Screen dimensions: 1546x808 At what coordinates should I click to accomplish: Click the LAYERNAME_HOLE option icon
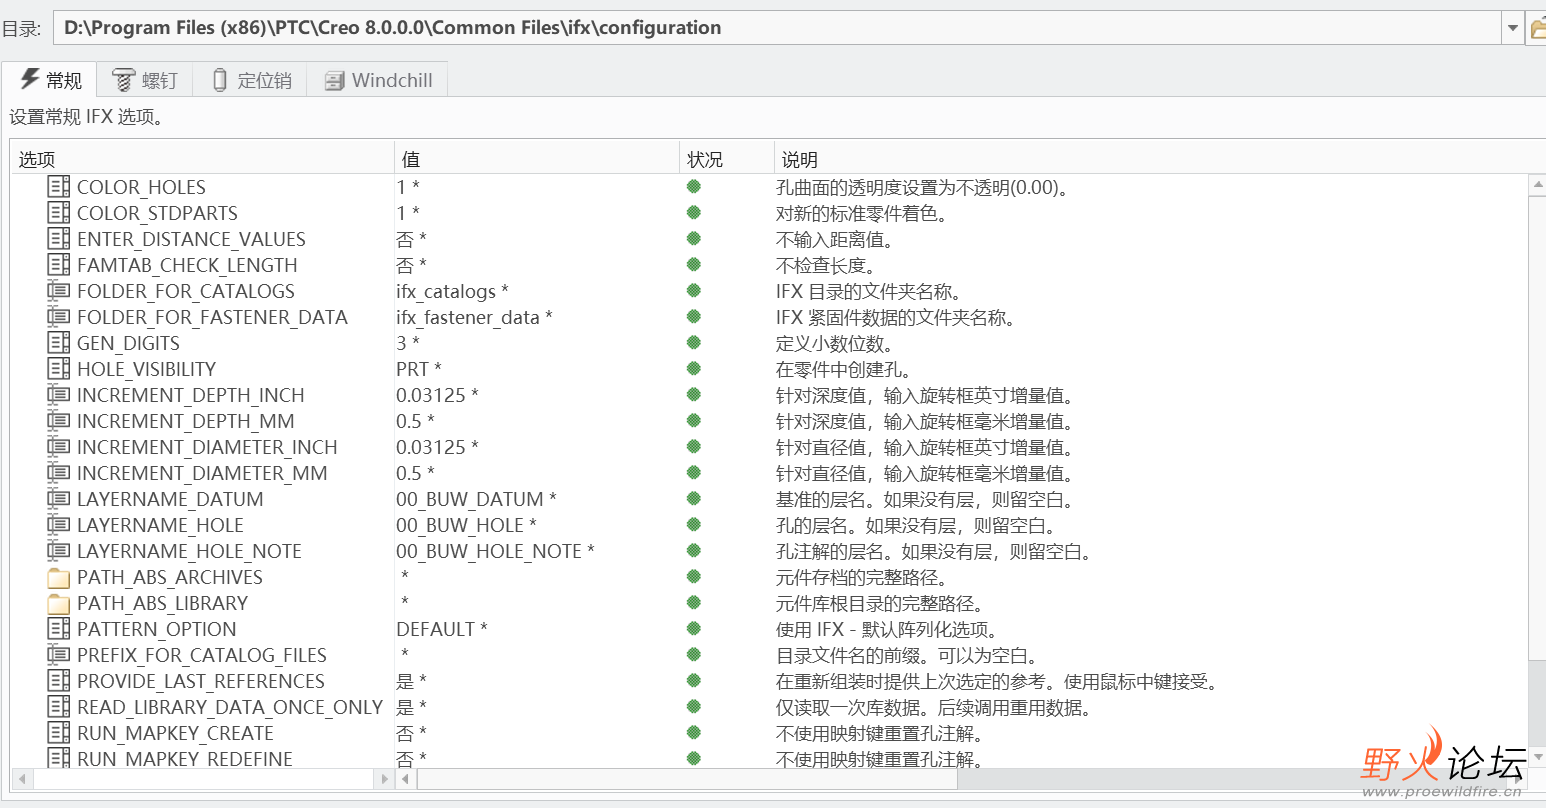pyautogui.click(x=59, y=525)
